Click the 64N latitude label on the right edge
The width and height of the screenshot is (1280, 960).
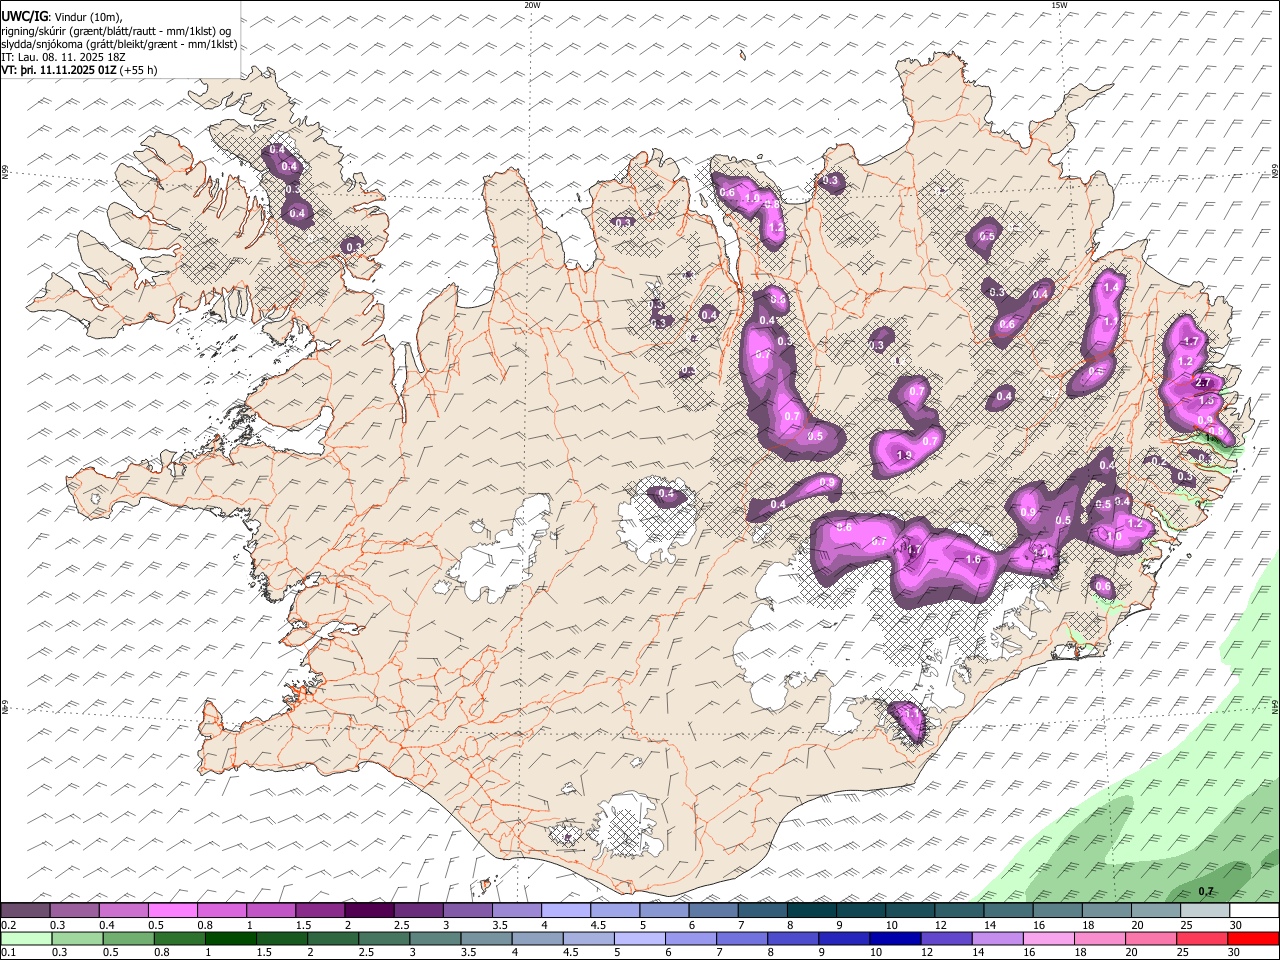tap(1275, 706)
